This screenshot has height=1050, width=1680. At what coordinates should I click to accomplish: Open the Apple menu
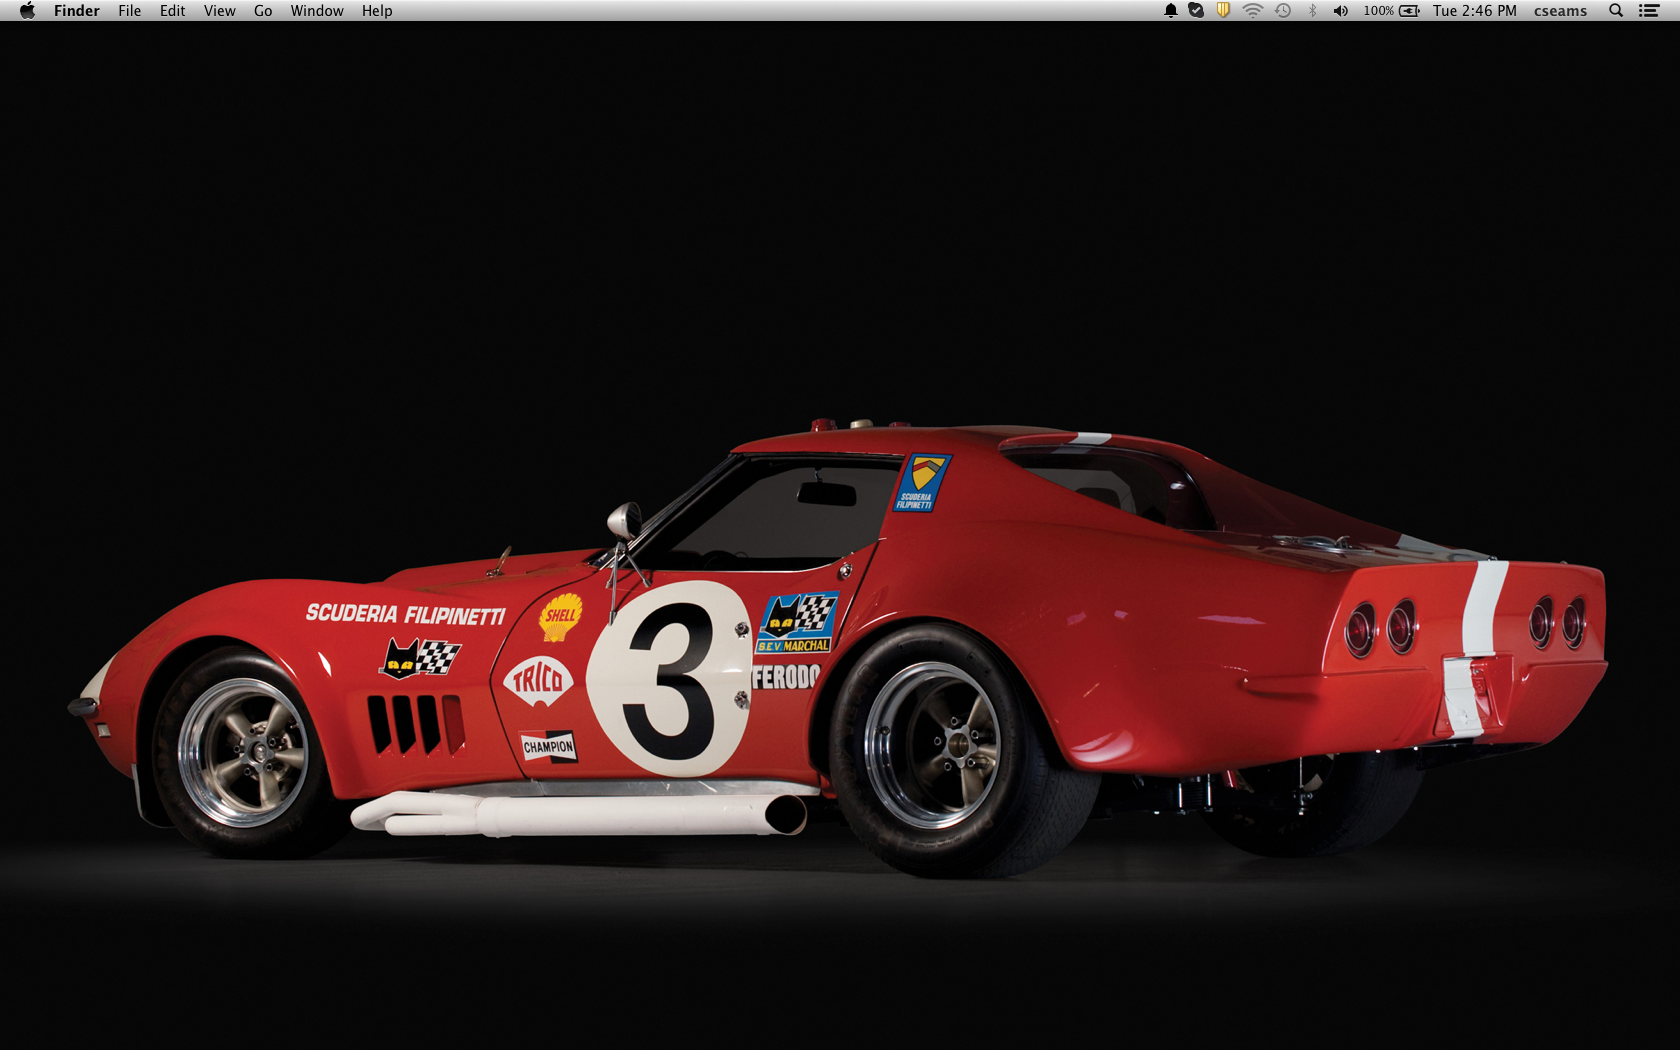click(x=27, y=11)
